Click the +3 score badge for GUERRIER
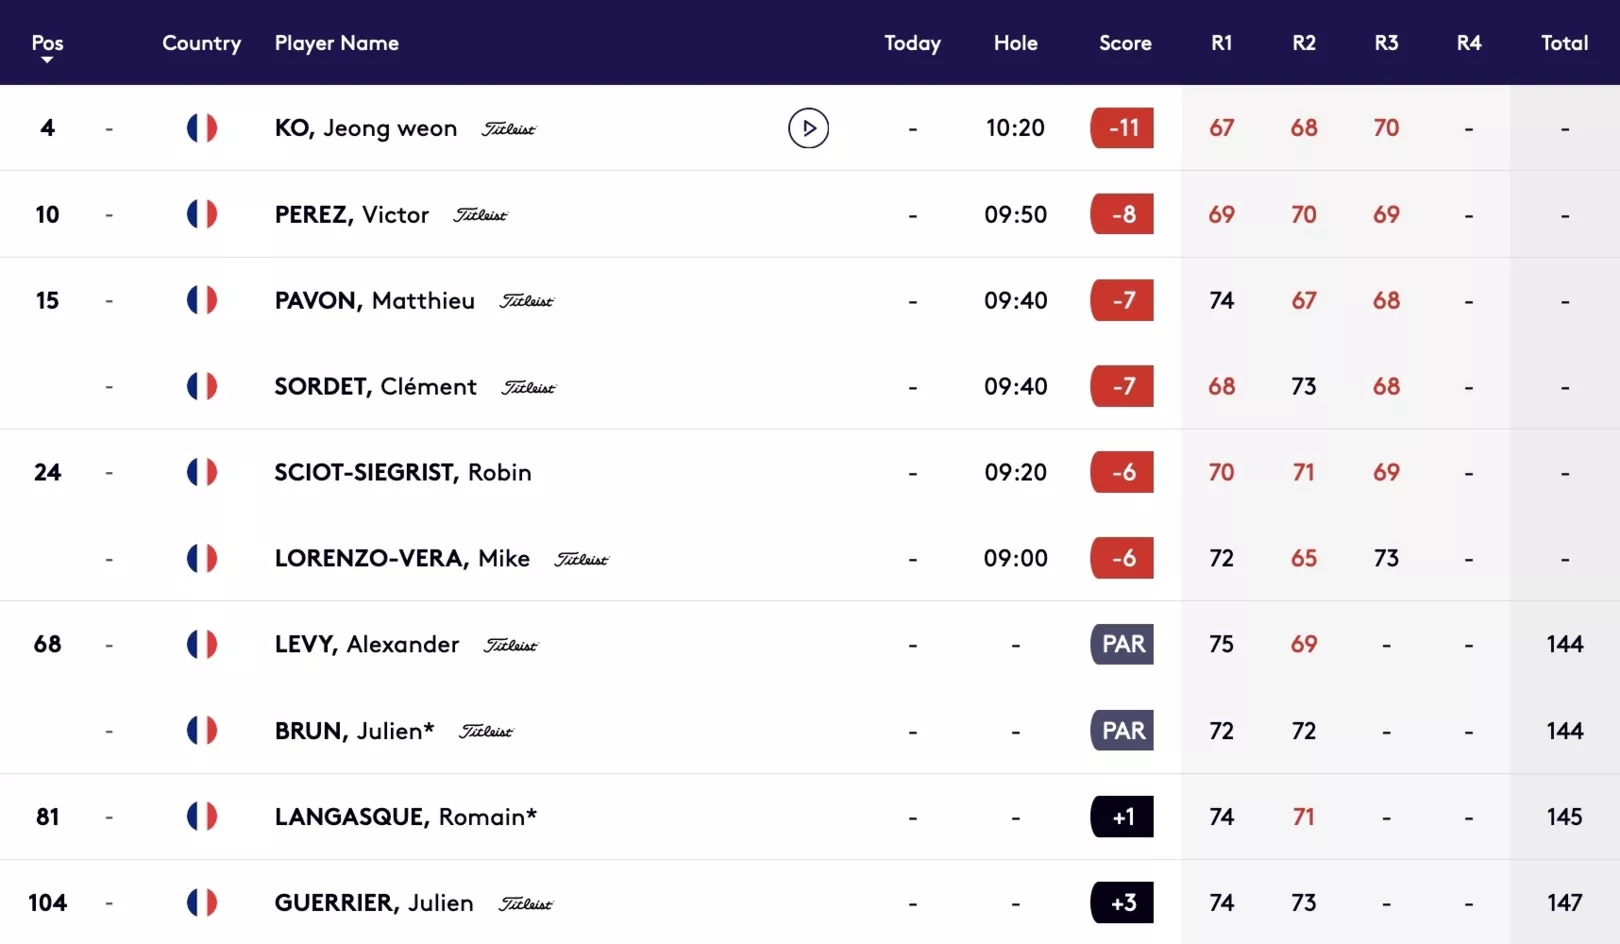This screenshot has width=1620, height=944. click(1122, 902)
